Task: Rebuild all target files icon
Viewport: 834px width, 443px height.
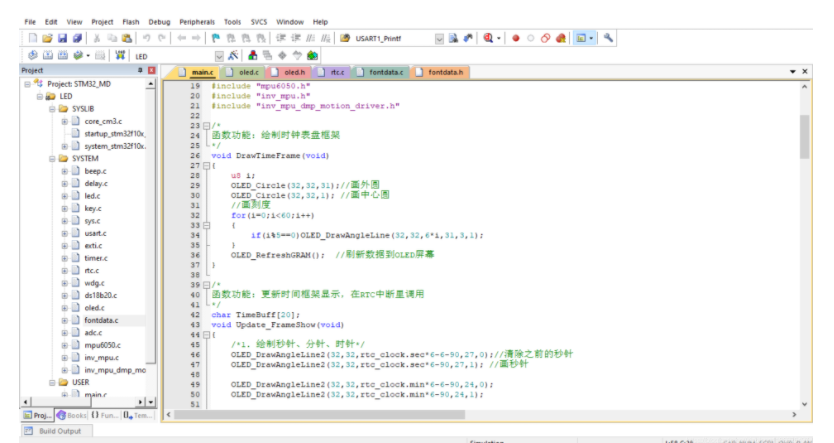Action: pos(63,55)
